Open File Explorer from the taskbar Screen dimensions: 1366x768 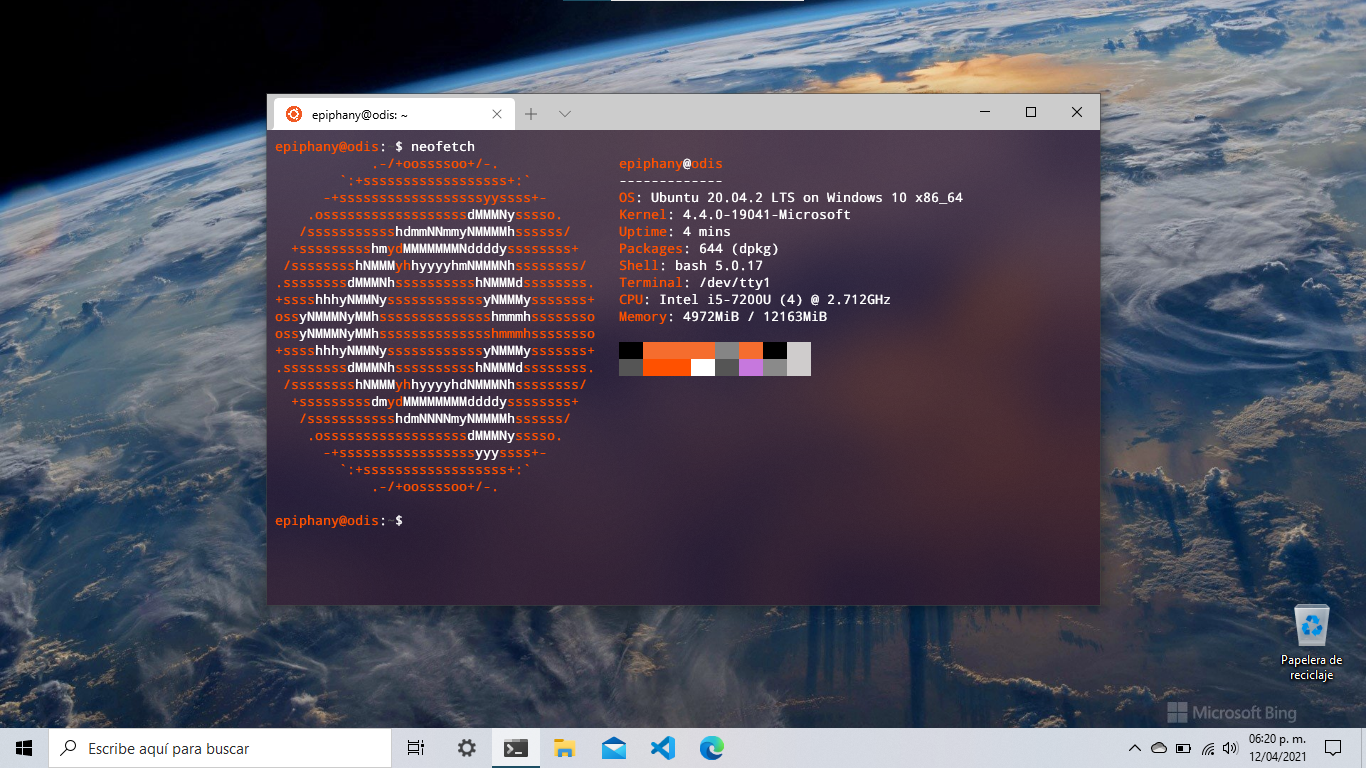(x=565, y=748)
